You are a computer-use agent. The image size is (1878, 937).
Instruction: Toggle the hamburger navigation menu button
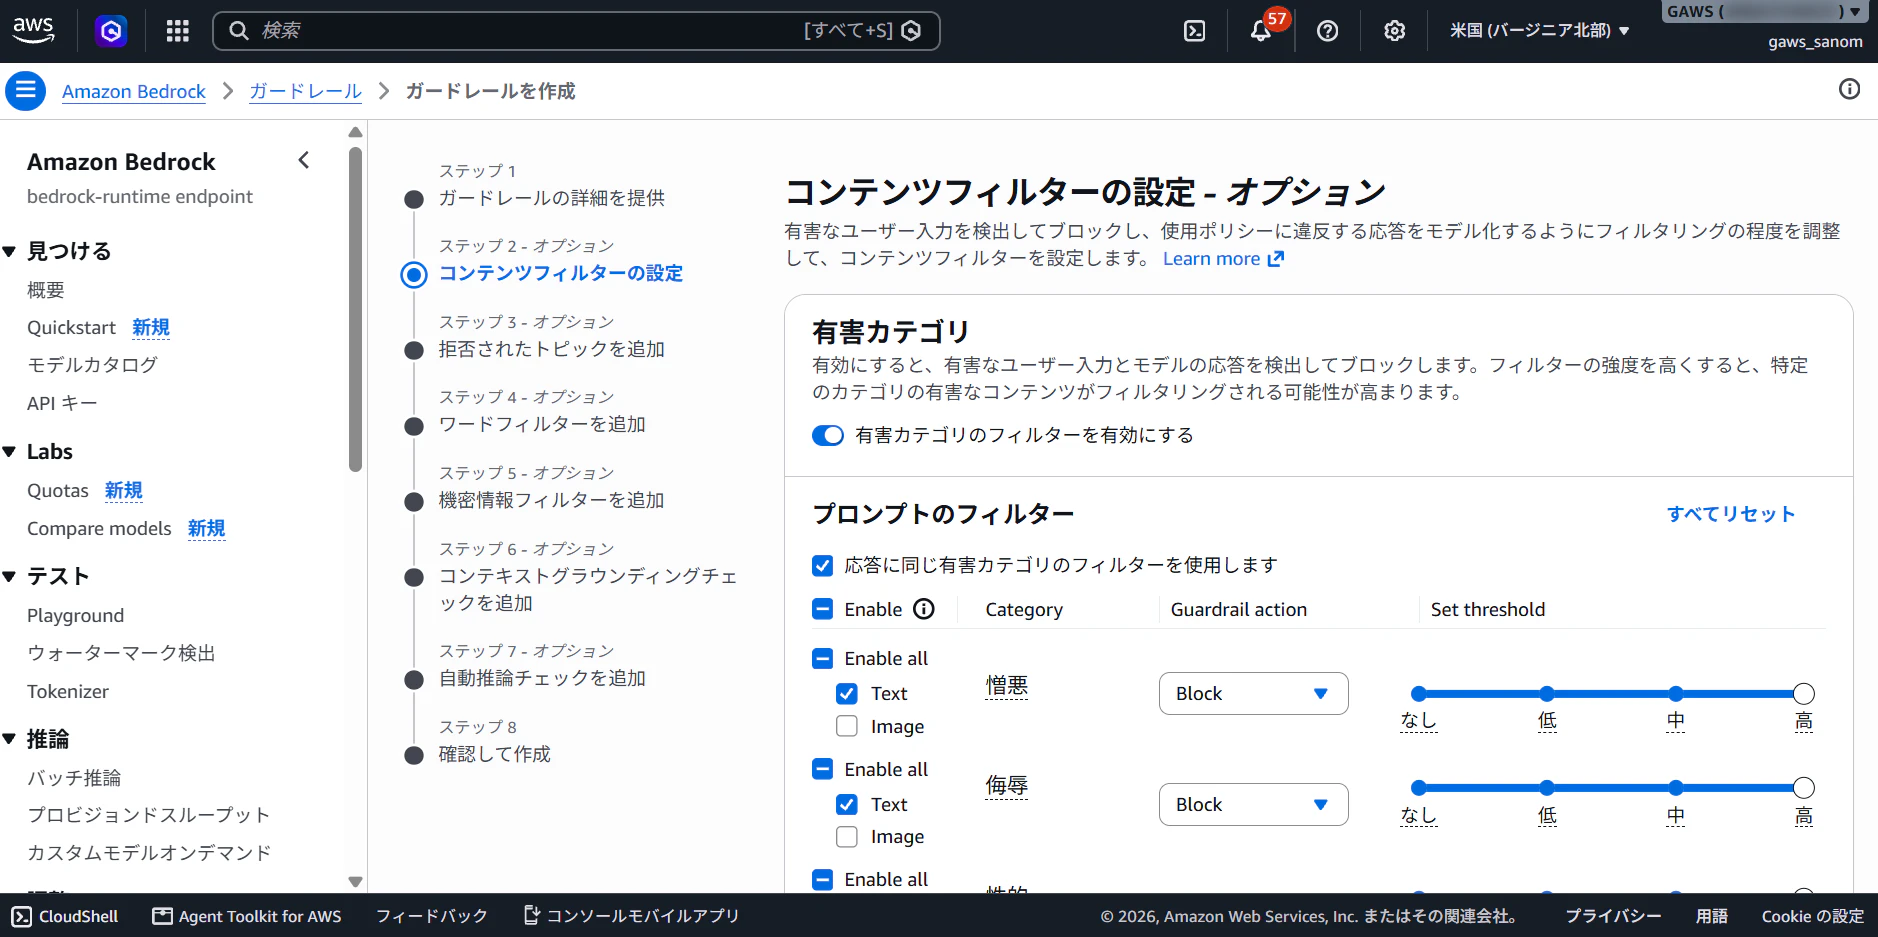tap(25, 90)
